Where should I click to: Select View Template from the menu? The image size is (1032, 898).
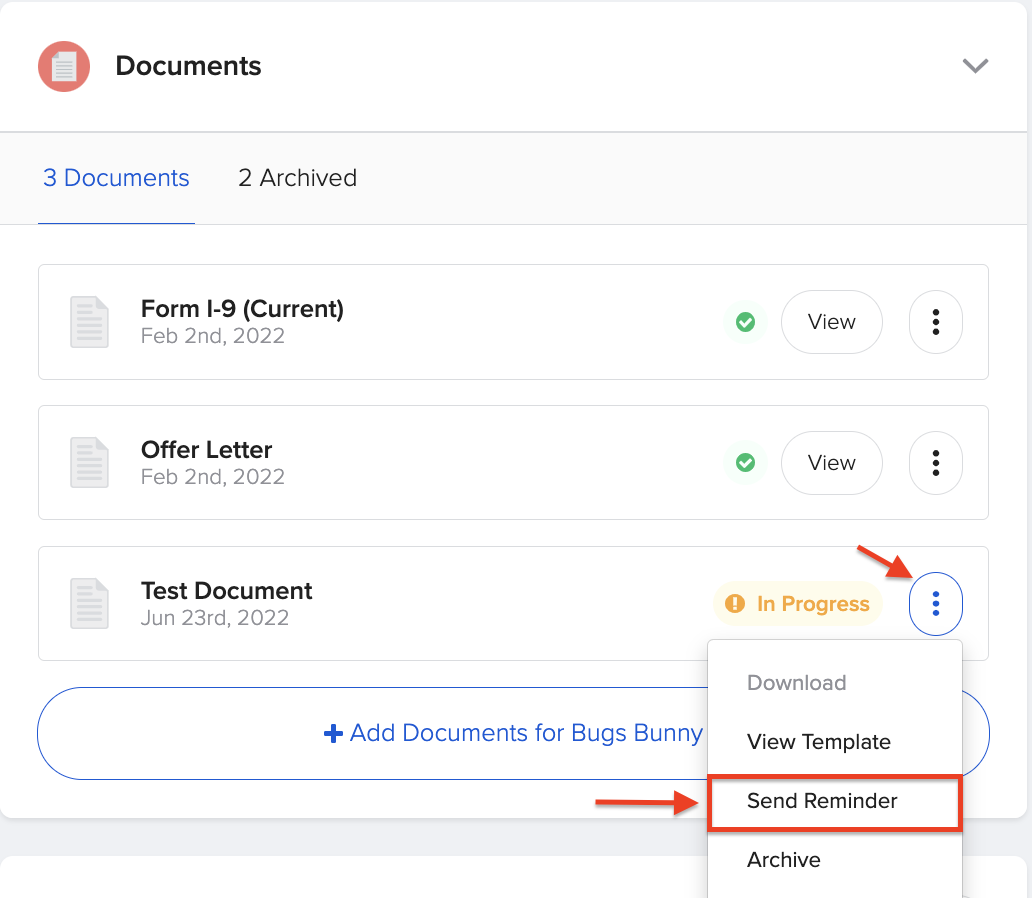point(819,742)
